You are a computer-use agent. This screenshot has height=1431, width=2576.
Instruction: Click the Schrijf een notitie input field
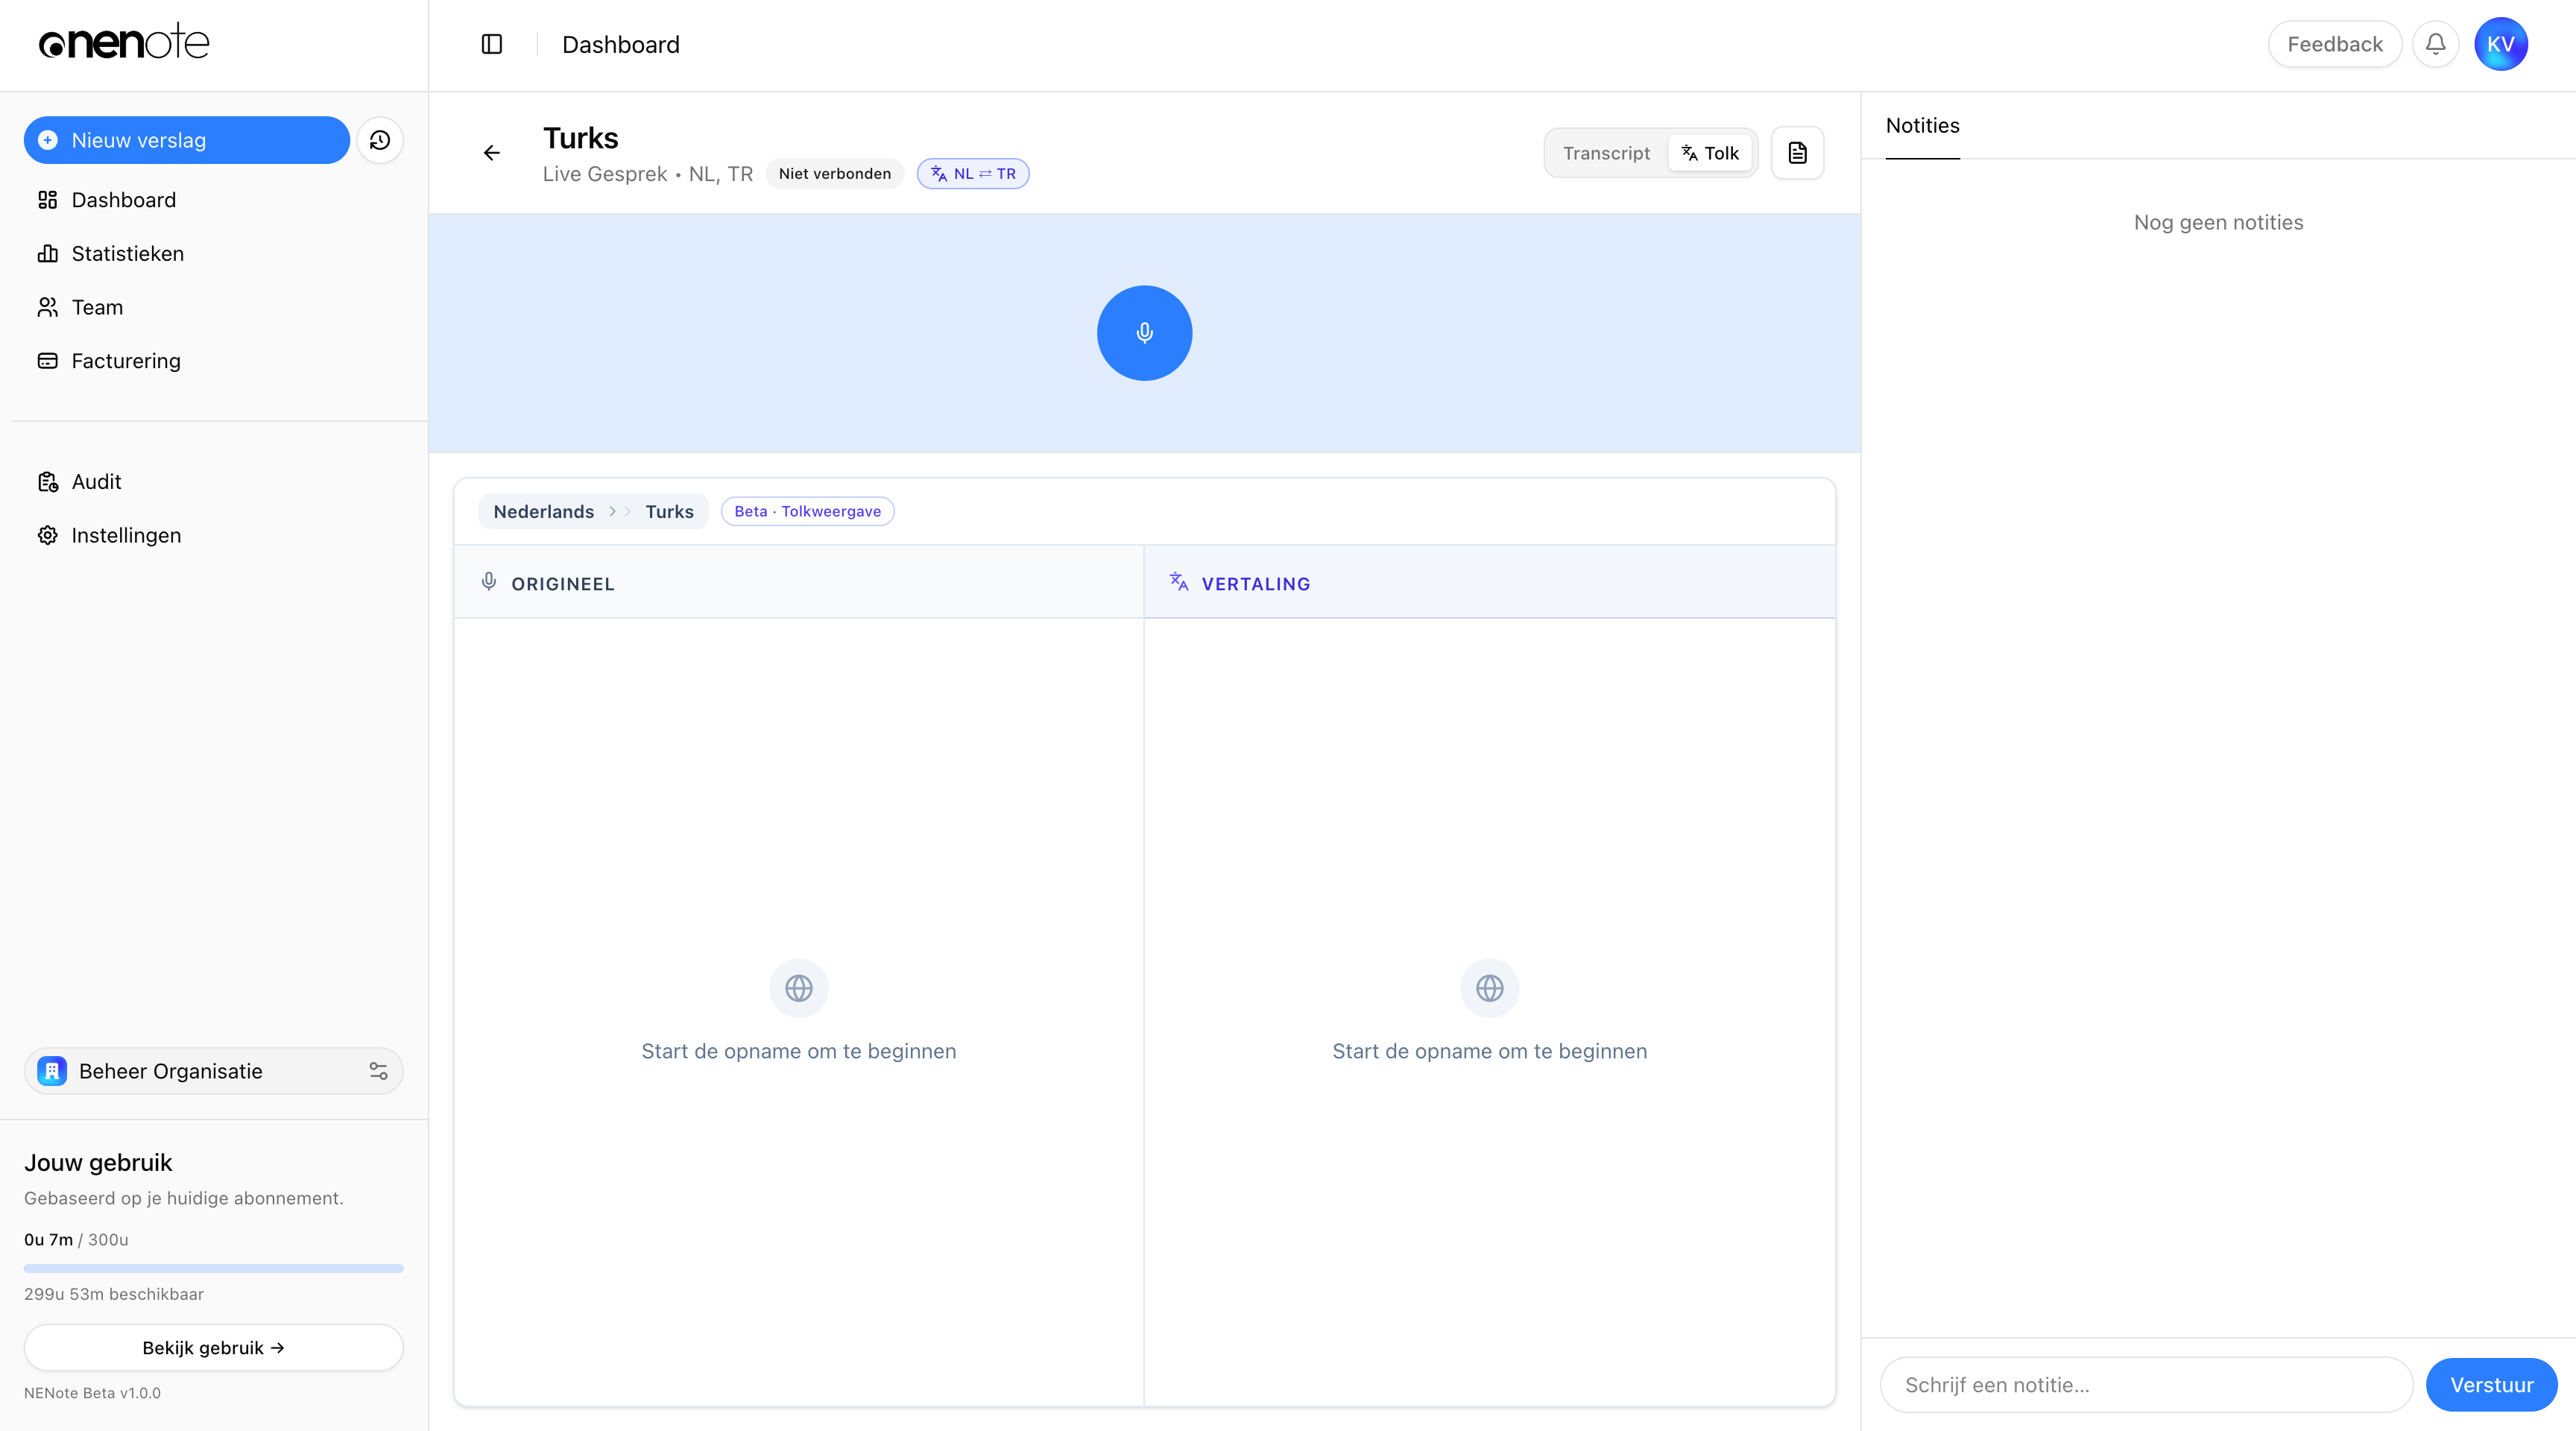[2146, 1385]
